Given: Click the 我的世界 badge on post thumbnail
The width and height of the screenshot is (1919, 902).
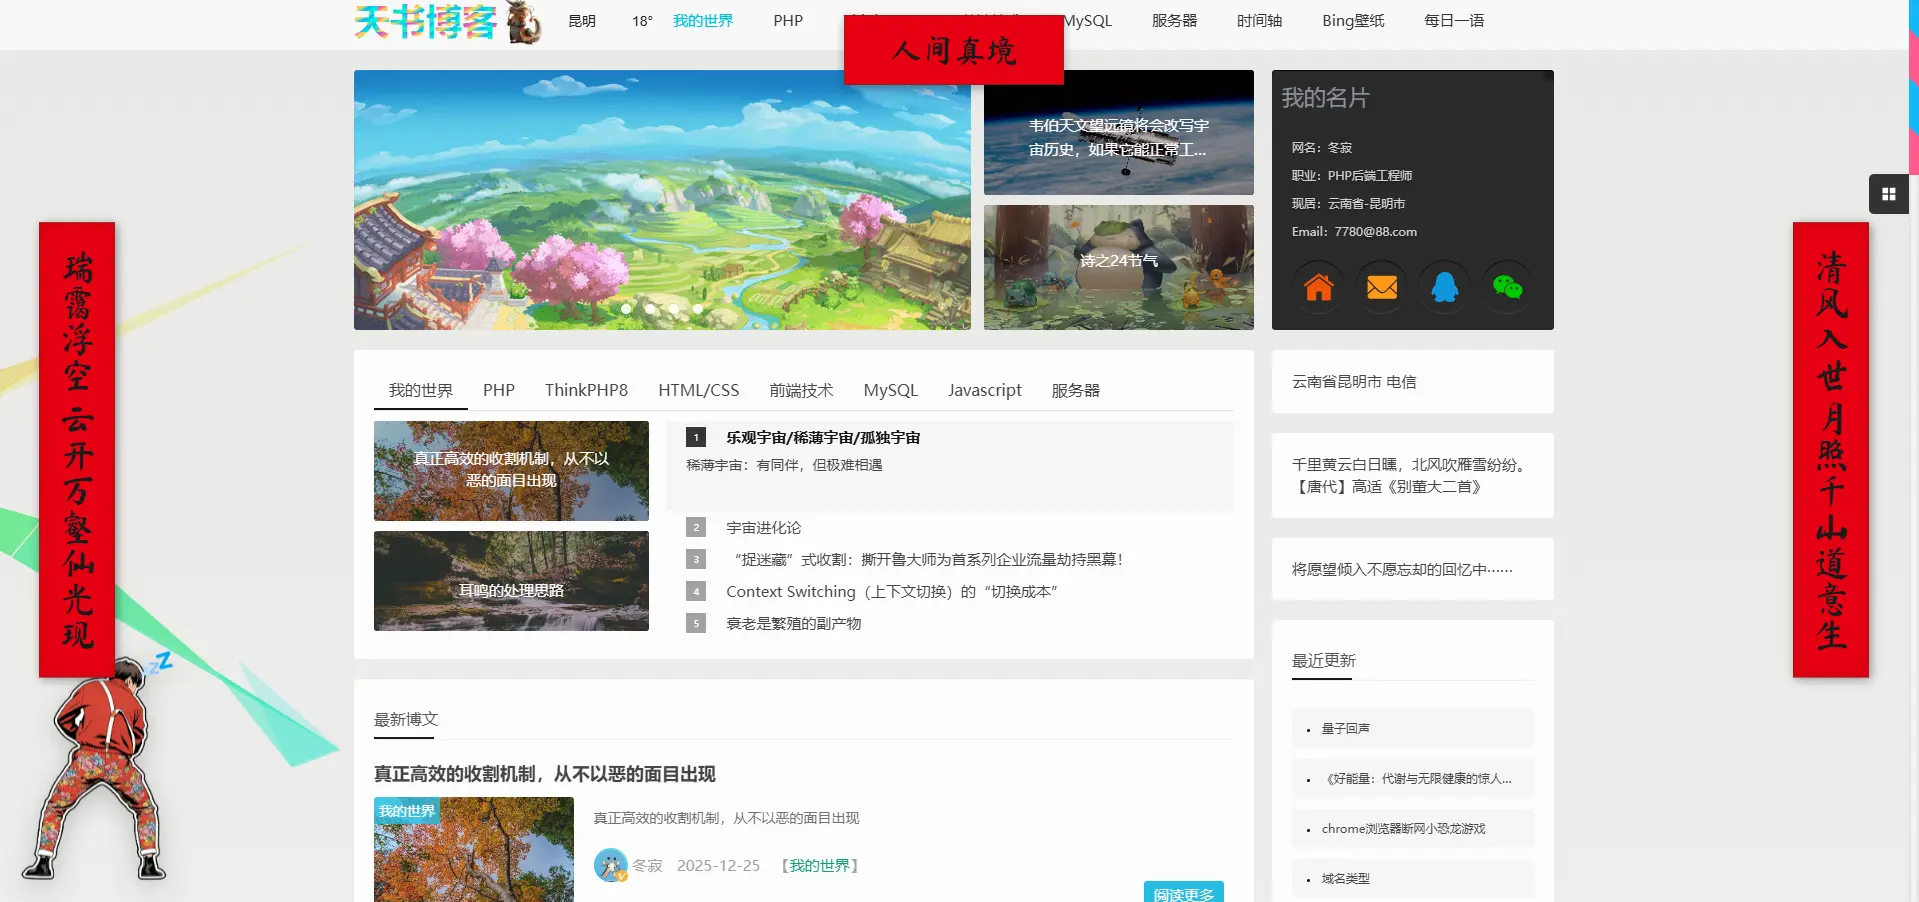Looking at the screenshot, I should (x=407, y=811).
